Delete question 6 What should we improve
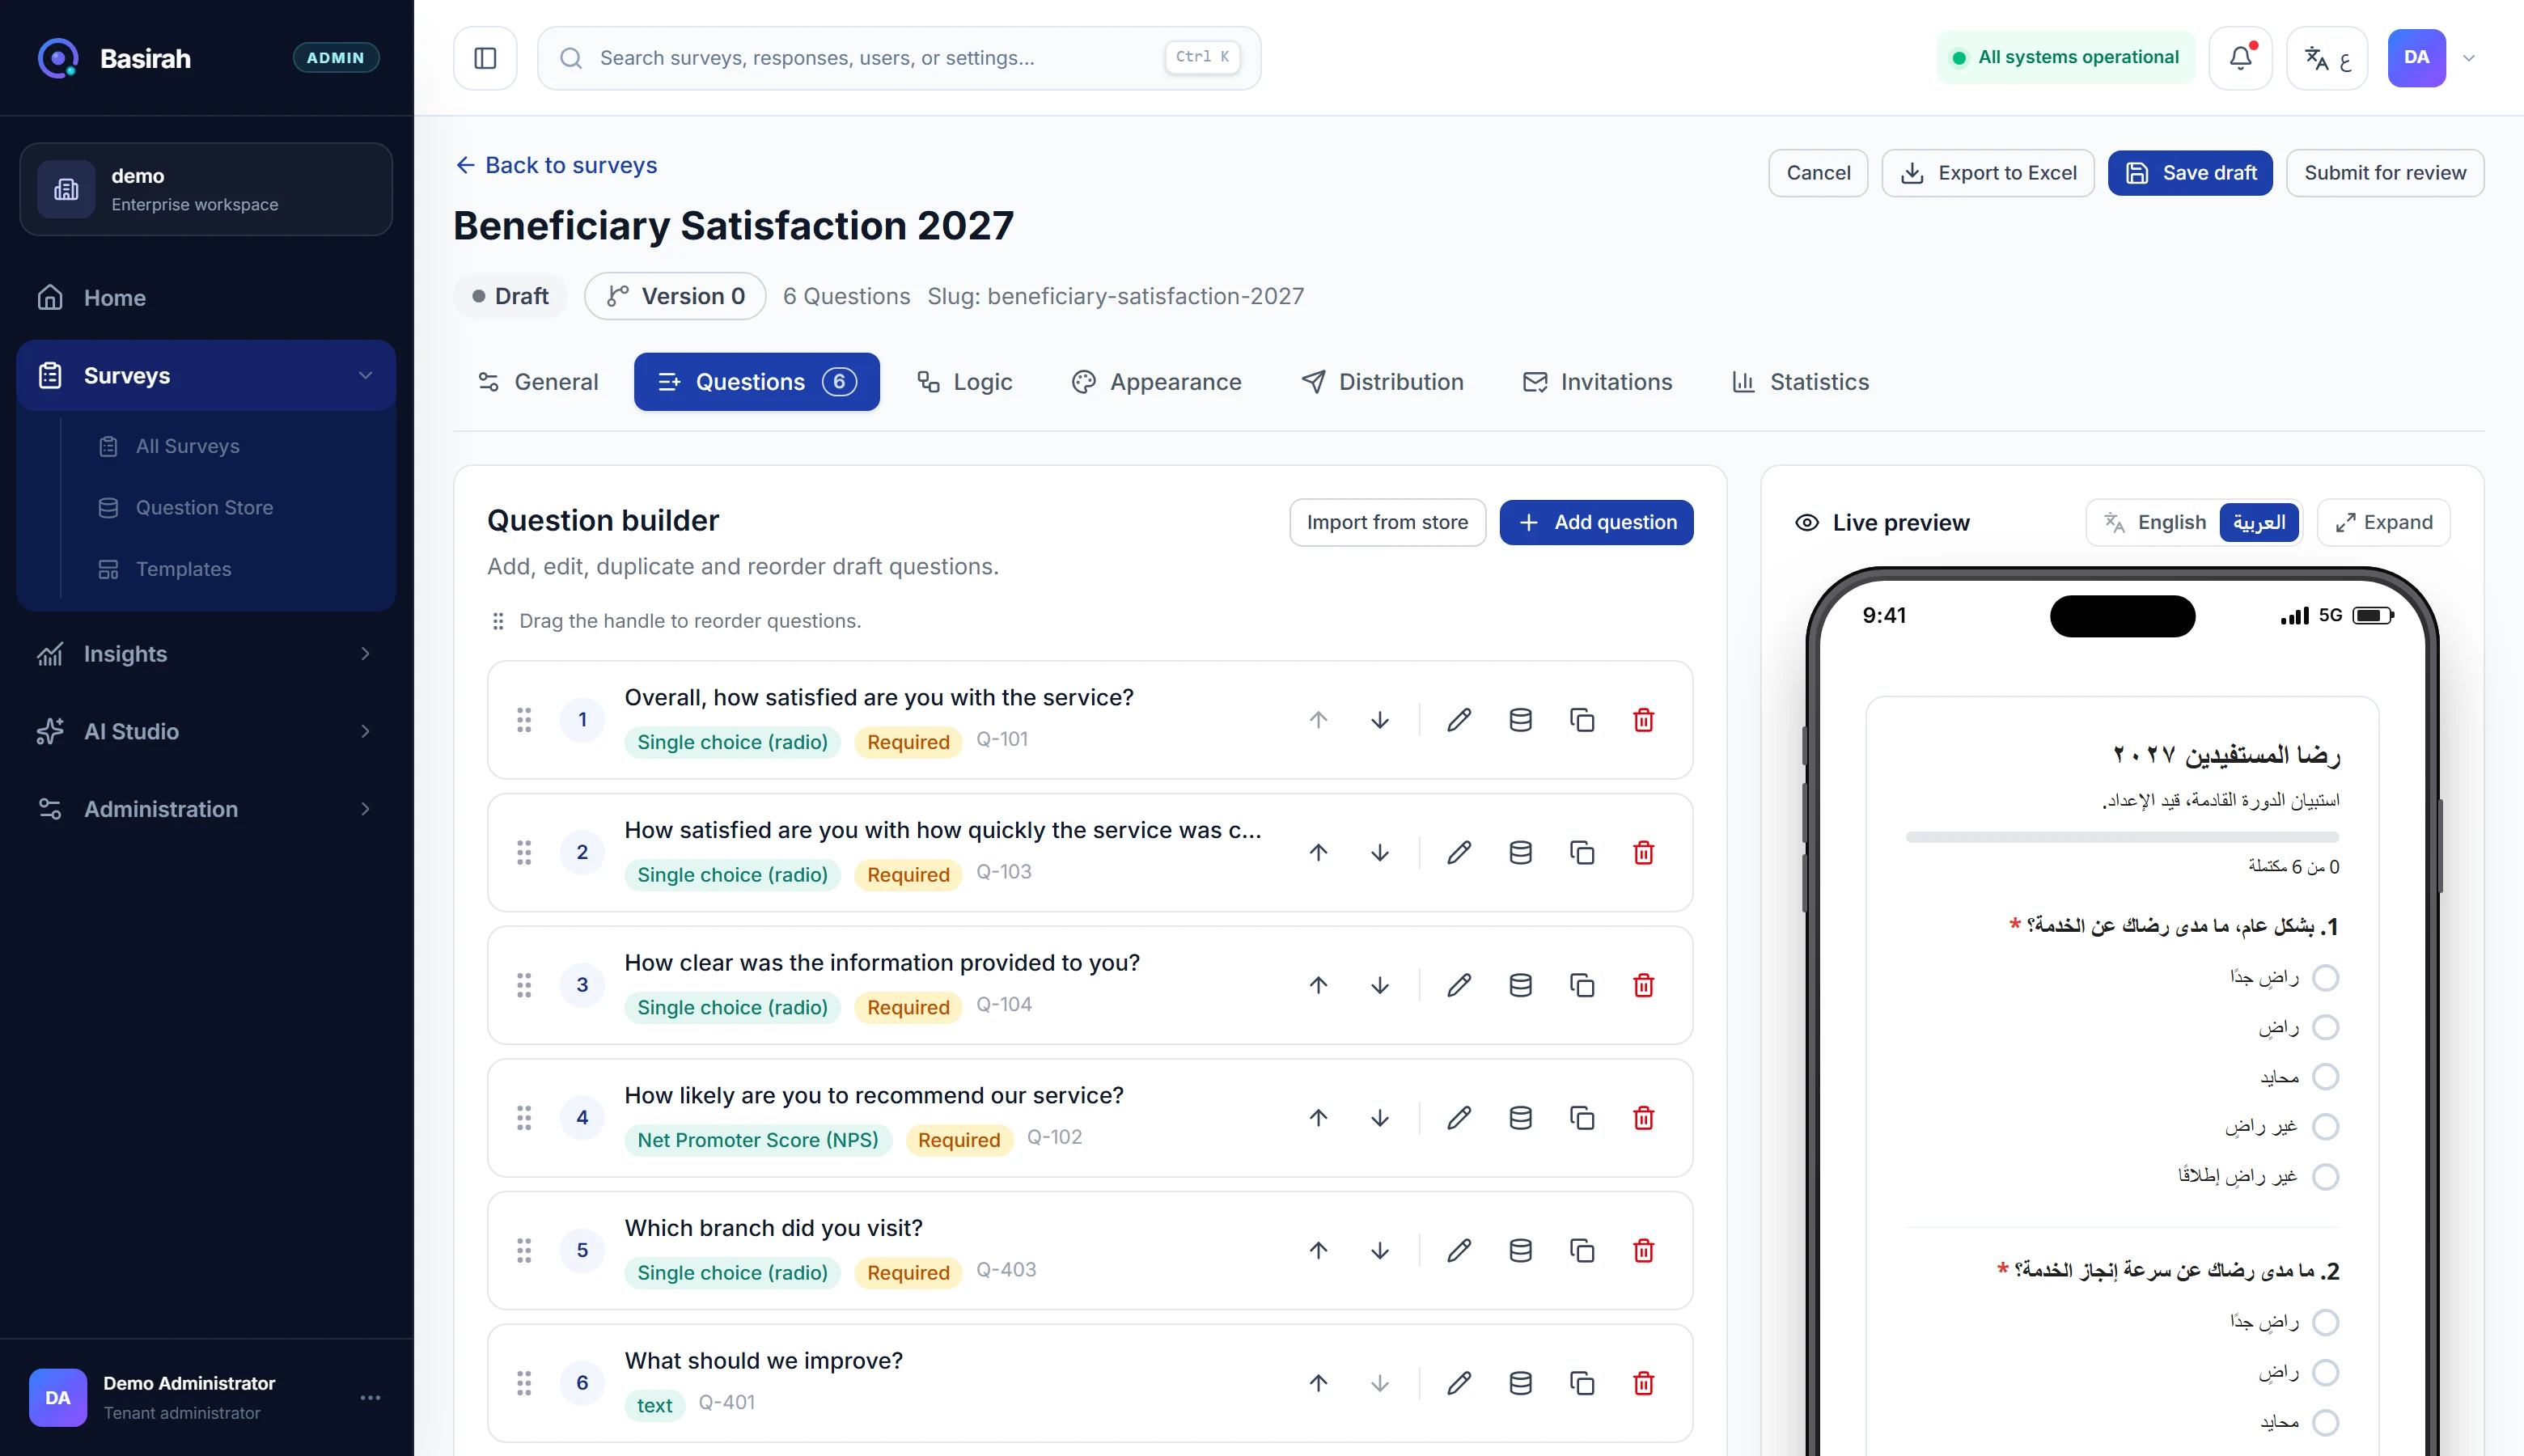The height and width of the screenshot is (1456, 2524). 1643,1383
